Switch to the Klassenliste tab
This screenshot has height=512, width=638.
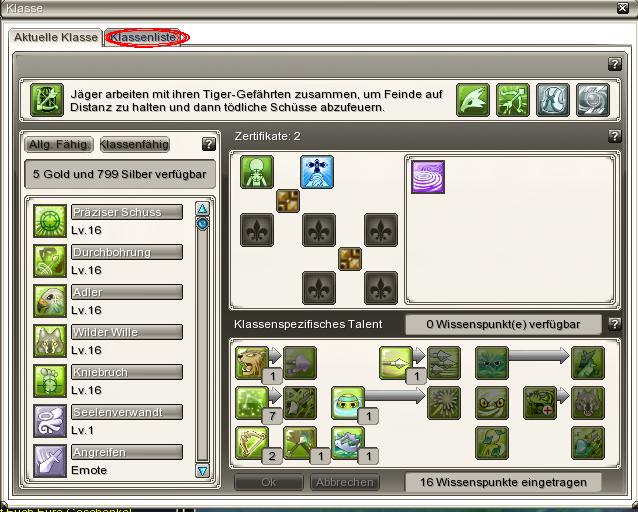point(143,37)
